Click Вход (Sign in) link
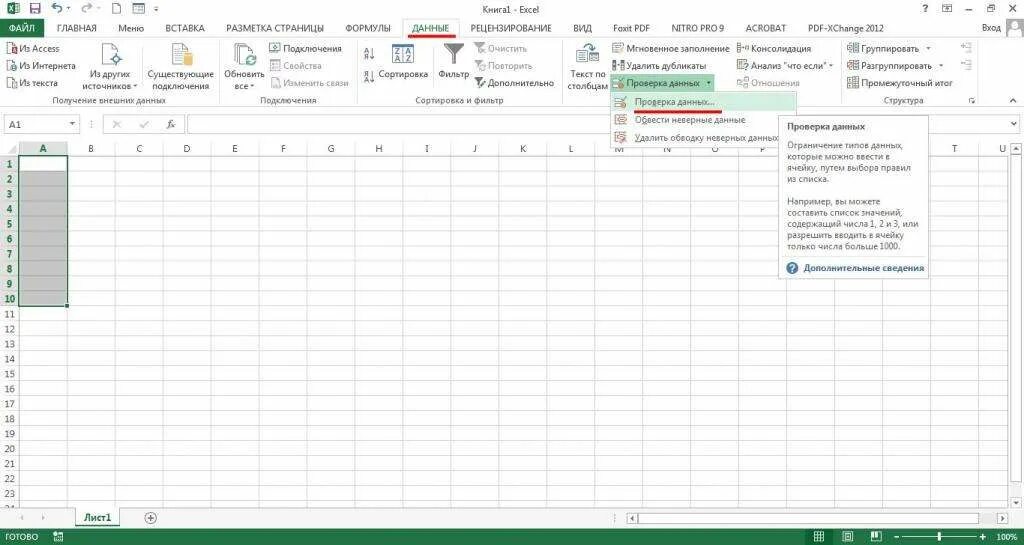 [991, 28]
